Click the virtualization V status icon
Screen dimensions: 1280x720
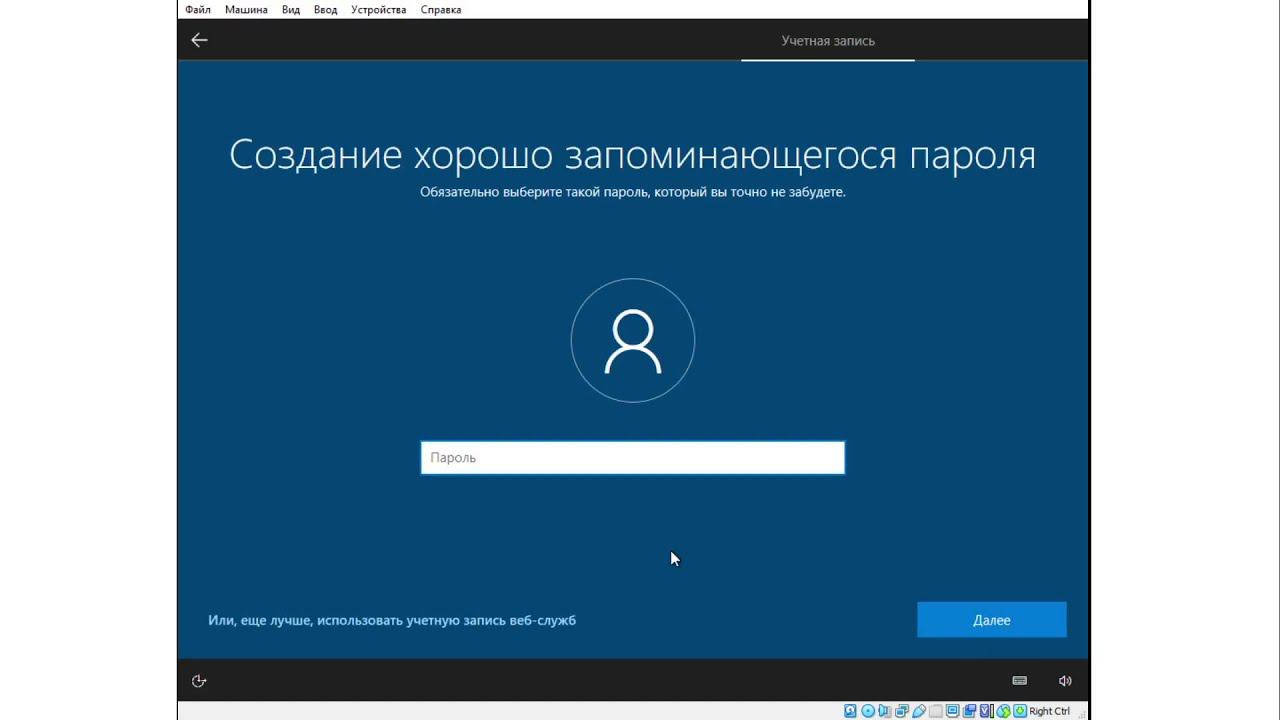986,711
